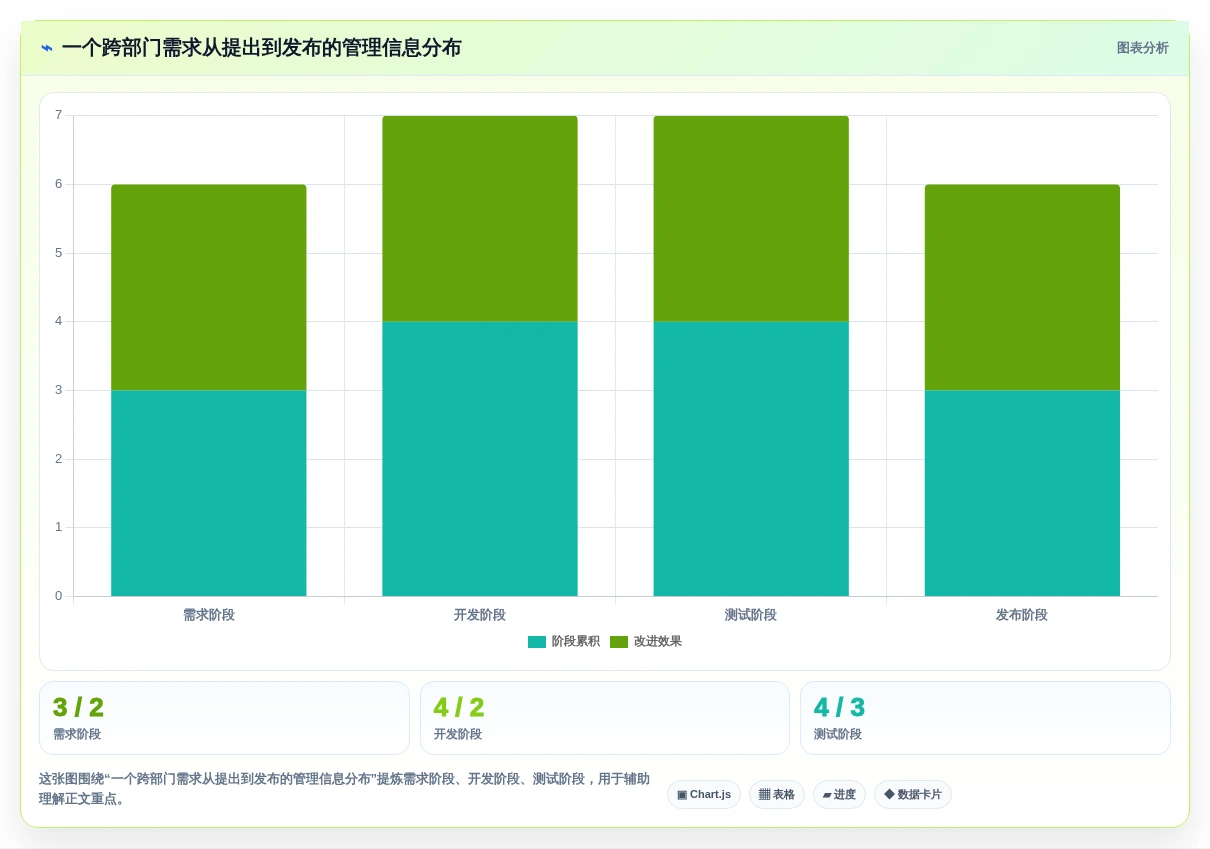
Task: Click the teal bar segment for 测试阶段
Action: [751, 459]
